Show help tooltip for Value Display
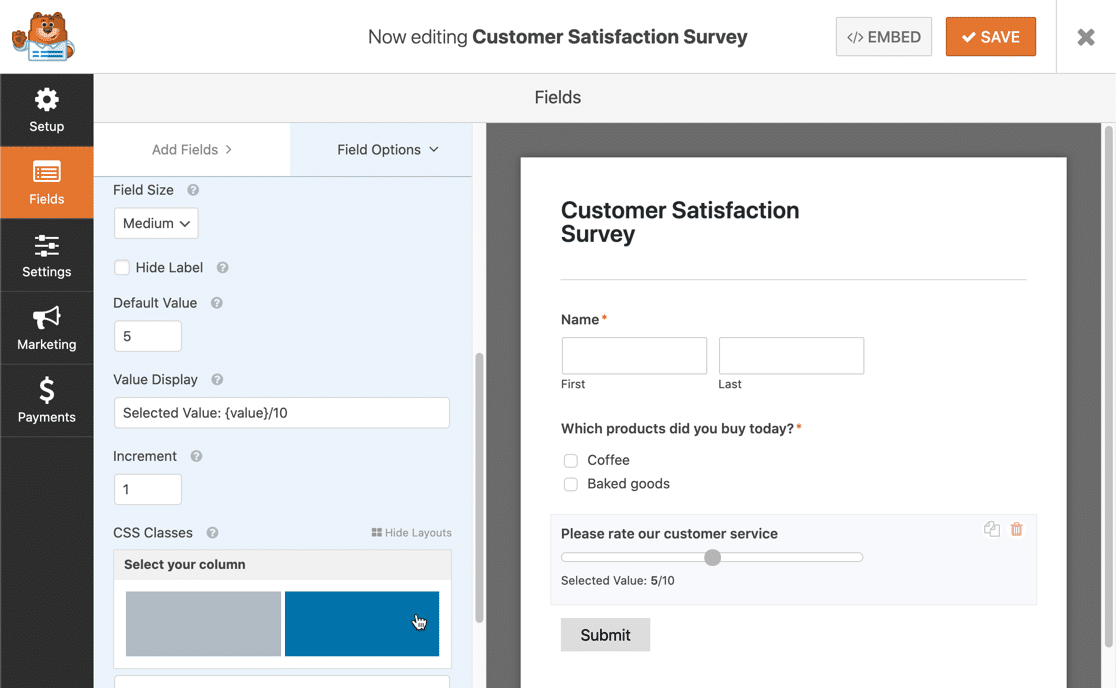 (x=217, y=380)
